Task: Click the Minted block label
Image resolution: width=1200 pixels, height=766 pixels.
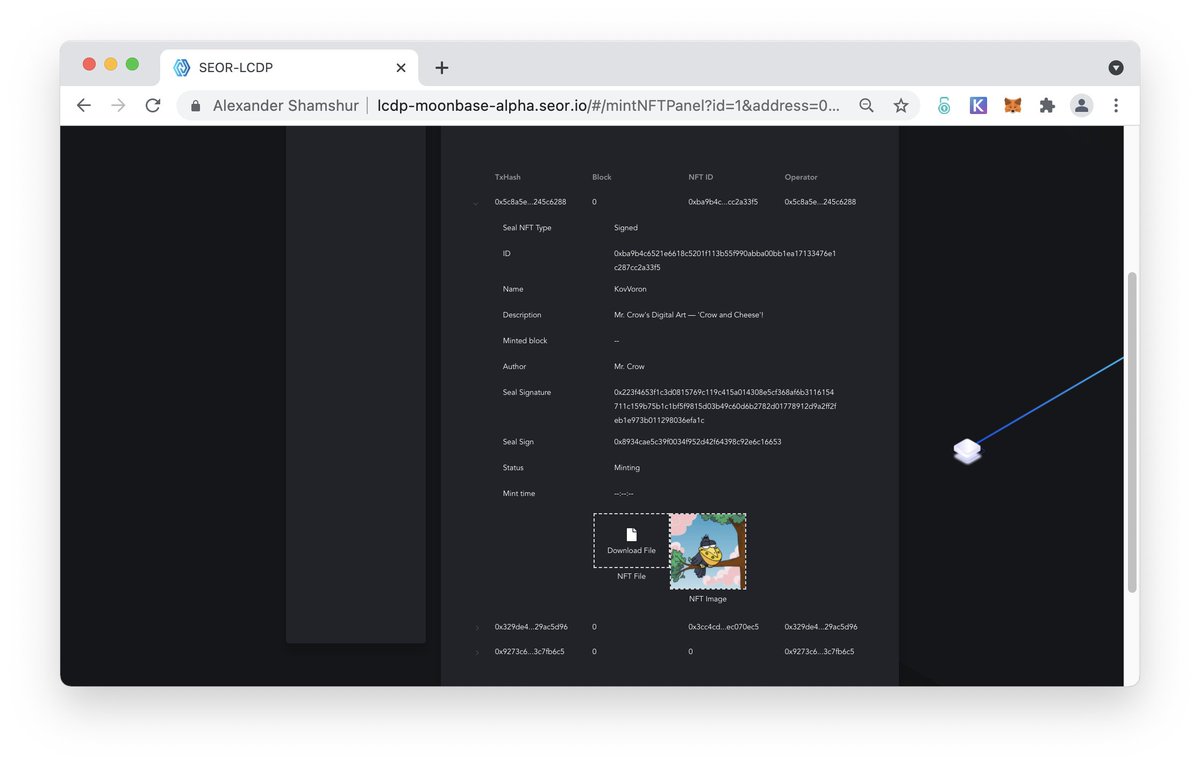Action: pyautogui.click(x=525, y=341)
